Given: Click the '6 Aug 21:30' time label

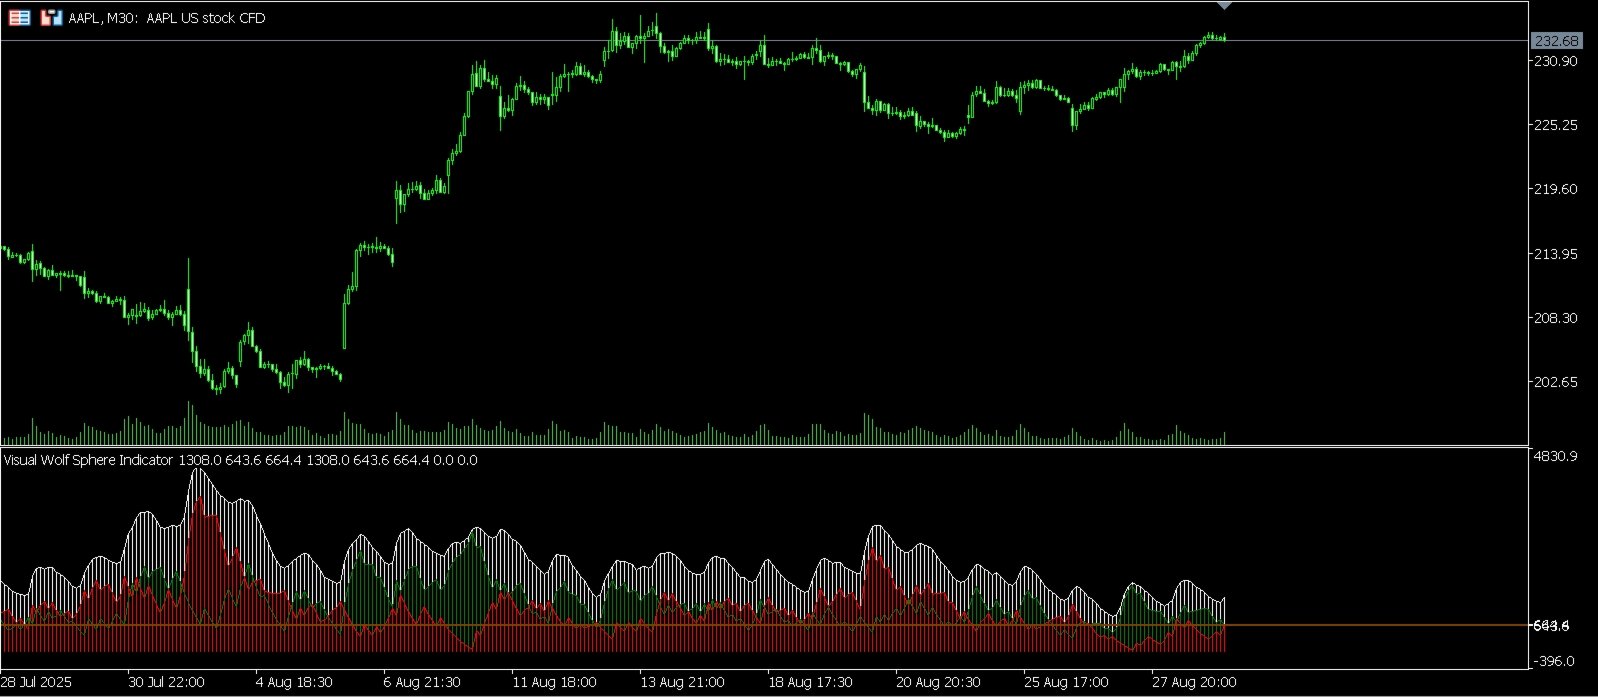Looking at the screenshot, I should point(422,682).
